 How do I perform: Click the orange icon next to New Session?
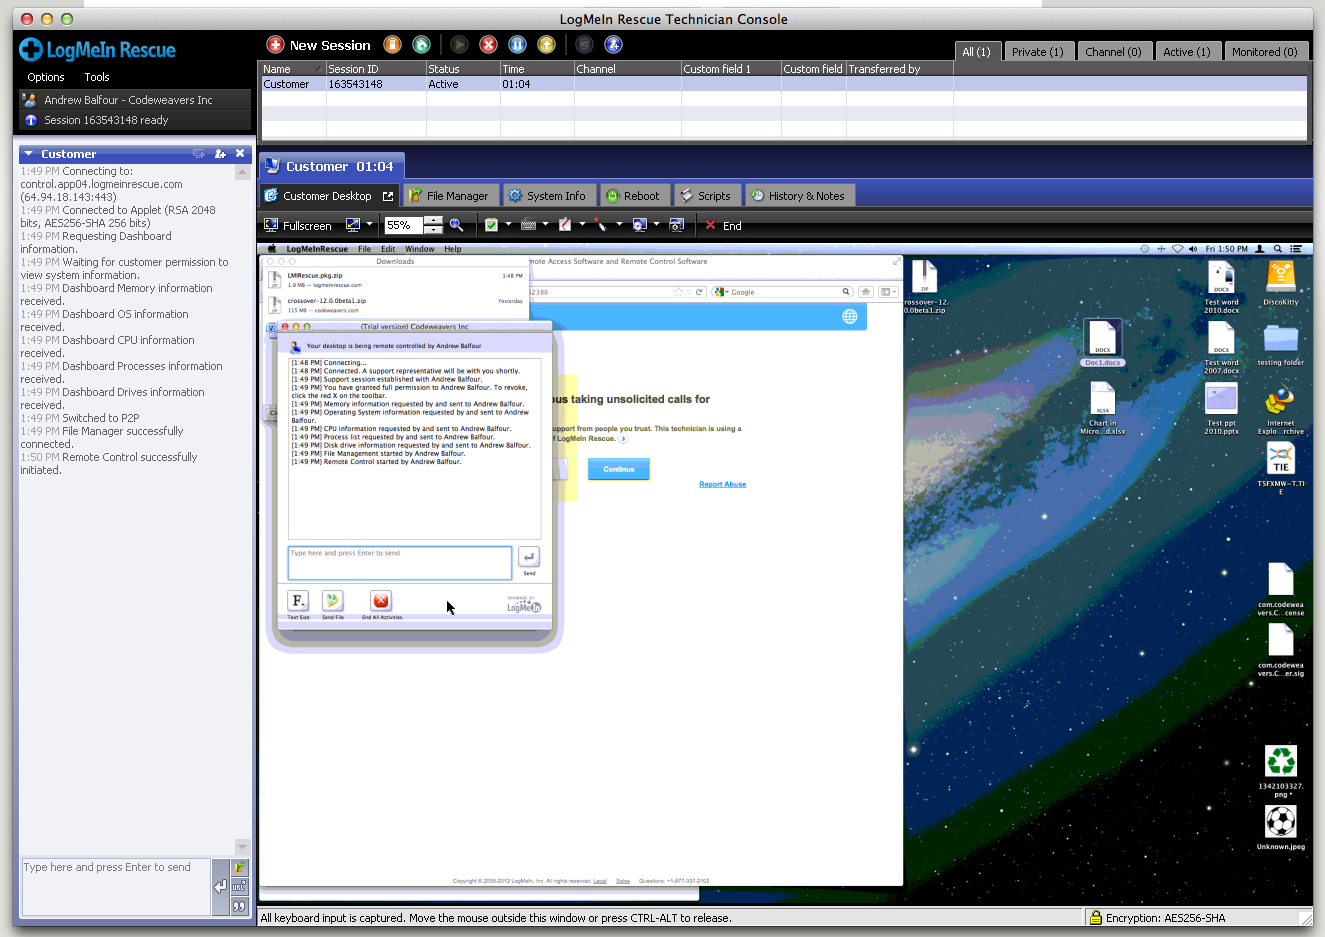coord(393,45)
